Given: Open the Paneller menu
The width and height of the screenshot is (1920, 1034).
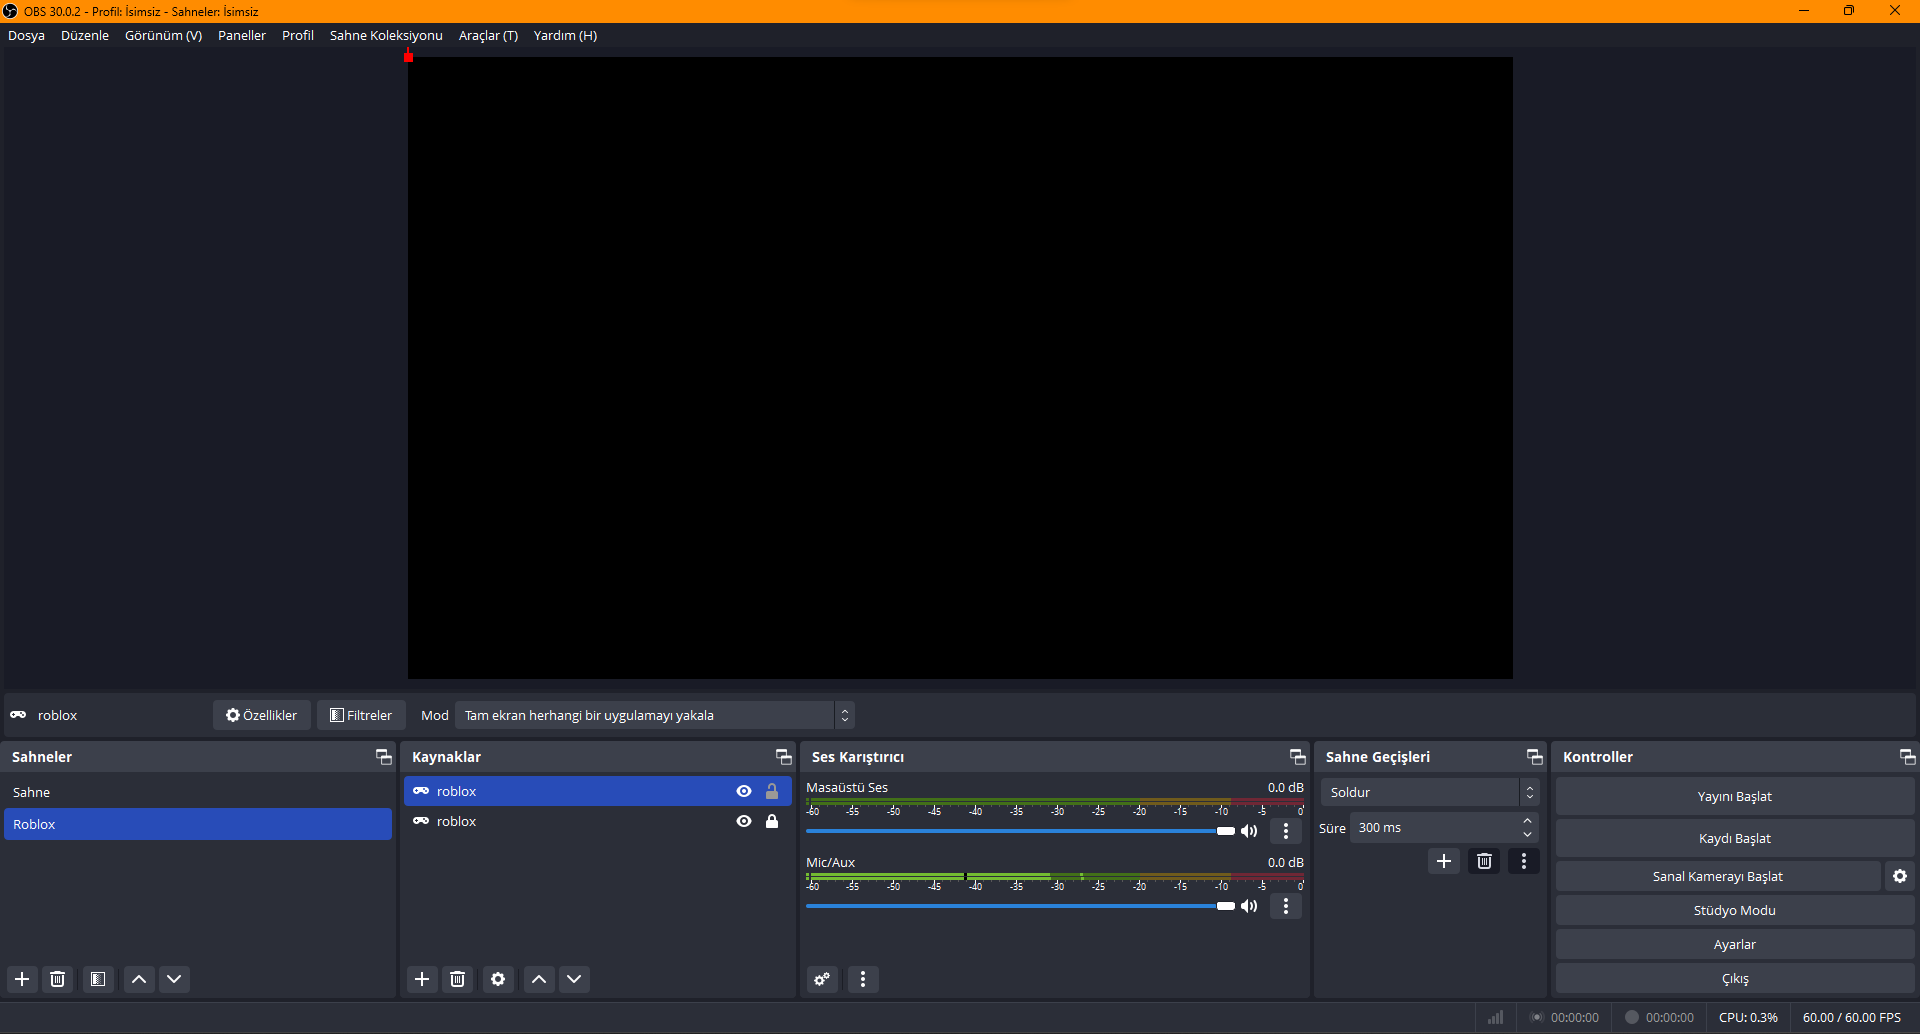Looking at the screenshot, I should pyautogui.click(x=242, y=35).
